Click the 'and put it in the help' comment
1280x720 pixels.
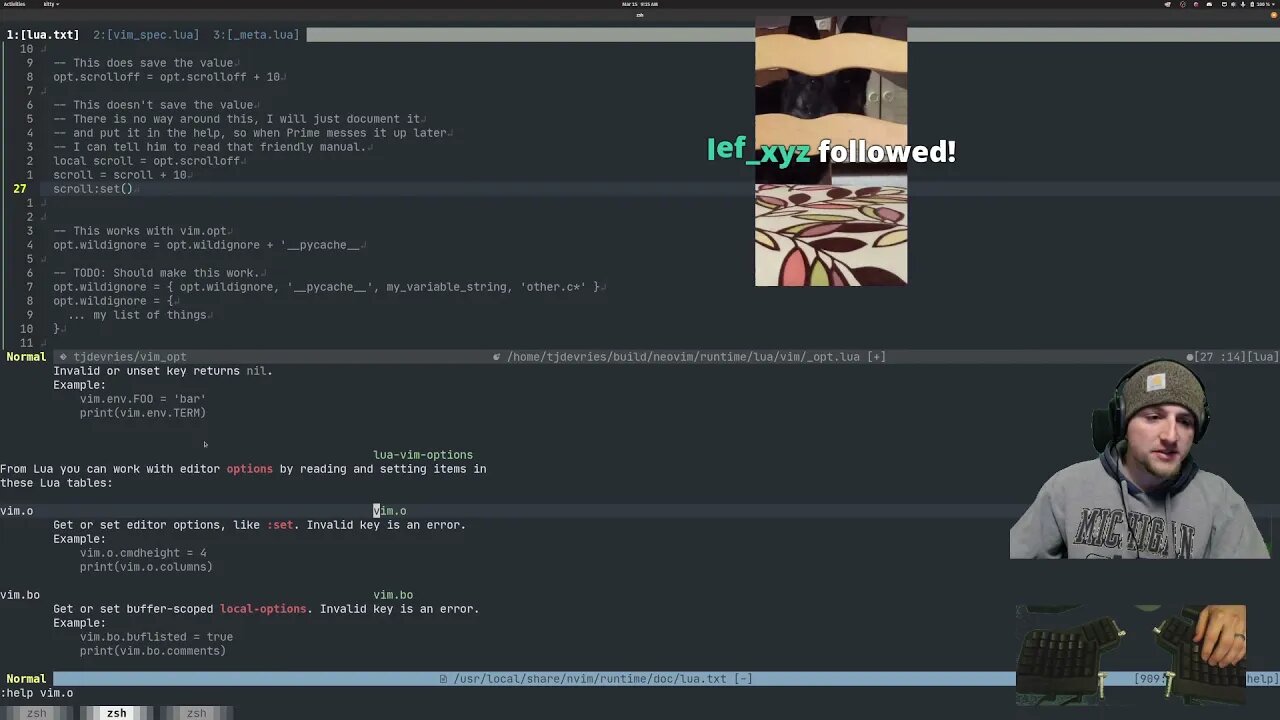click(250, 133)
